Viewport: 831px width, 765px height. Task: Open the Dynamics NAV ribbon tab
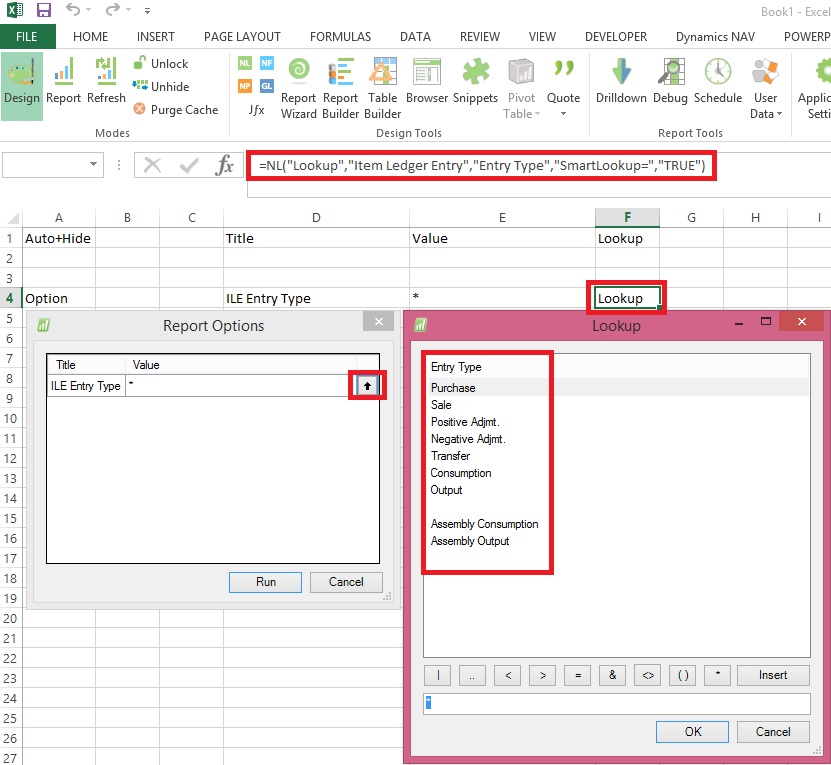point(714,37)
